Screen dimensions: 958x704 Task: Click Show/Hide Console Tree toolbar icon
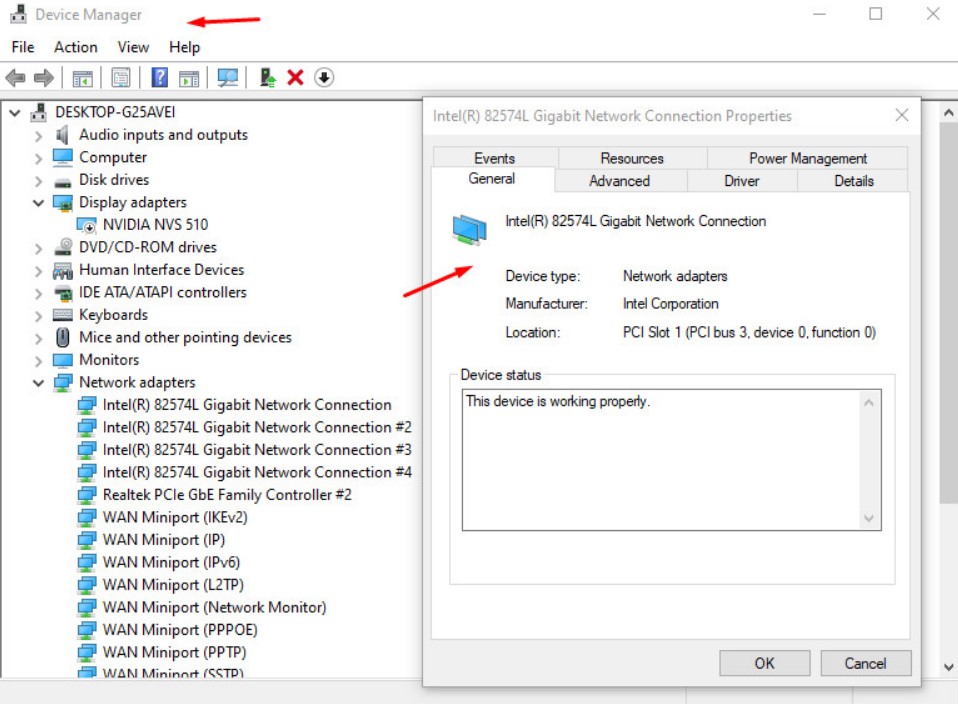pyautogui.click(x=82, y=78)
